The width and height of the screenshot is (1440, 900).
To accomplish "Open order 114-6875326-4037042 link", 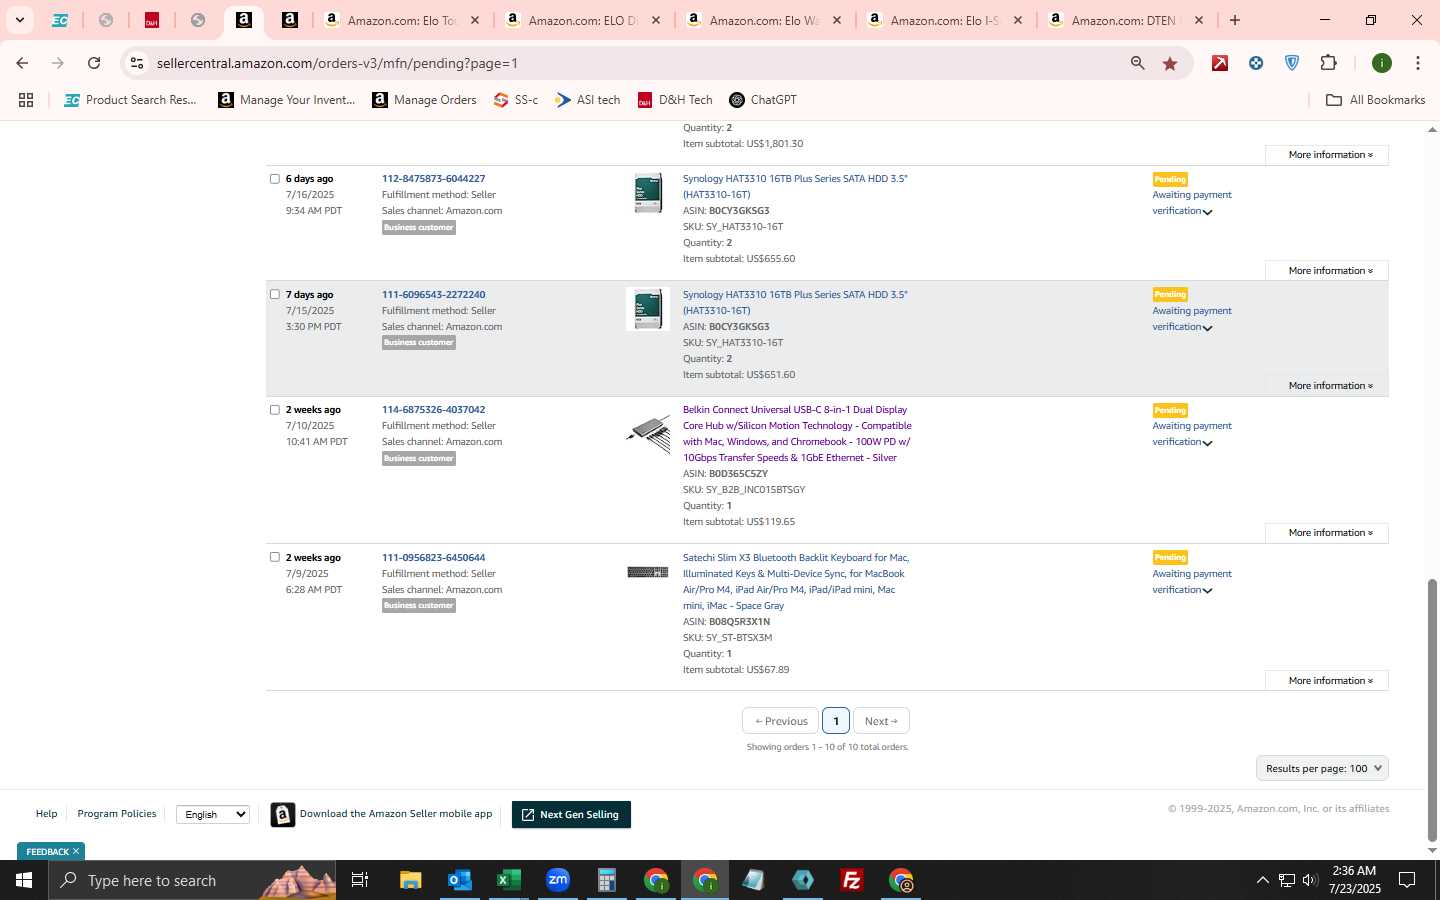I will pyautogui.click(x=433, y=410).
